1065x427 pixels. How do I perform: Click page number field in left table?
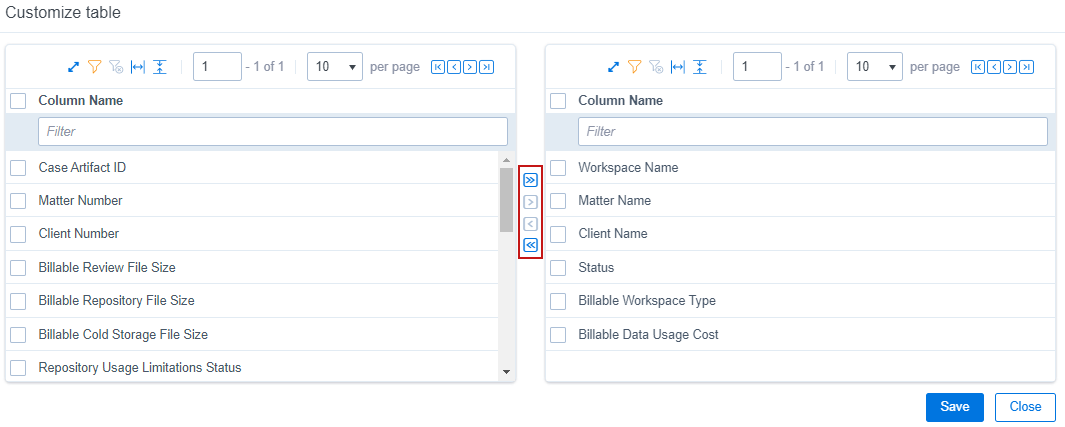(217, 67)
